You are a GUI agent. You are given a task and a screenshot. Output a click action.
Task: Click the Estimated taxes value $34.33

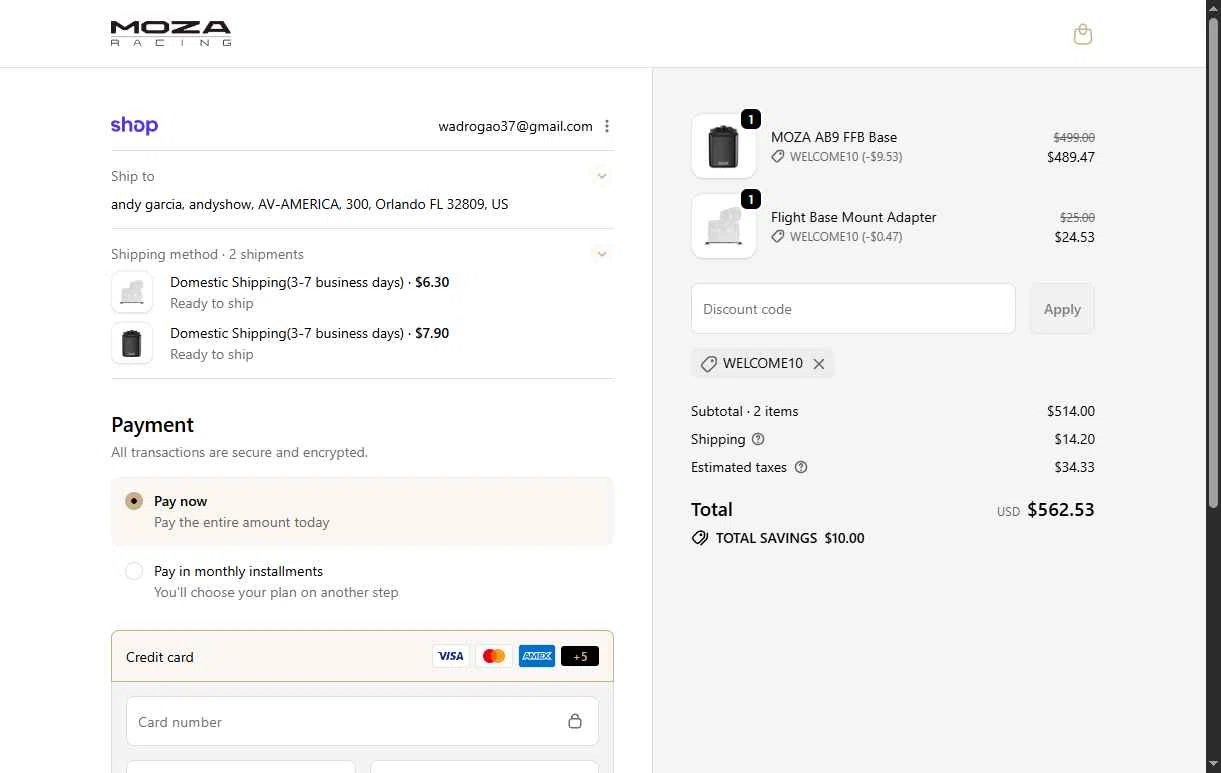[1074, 467]
